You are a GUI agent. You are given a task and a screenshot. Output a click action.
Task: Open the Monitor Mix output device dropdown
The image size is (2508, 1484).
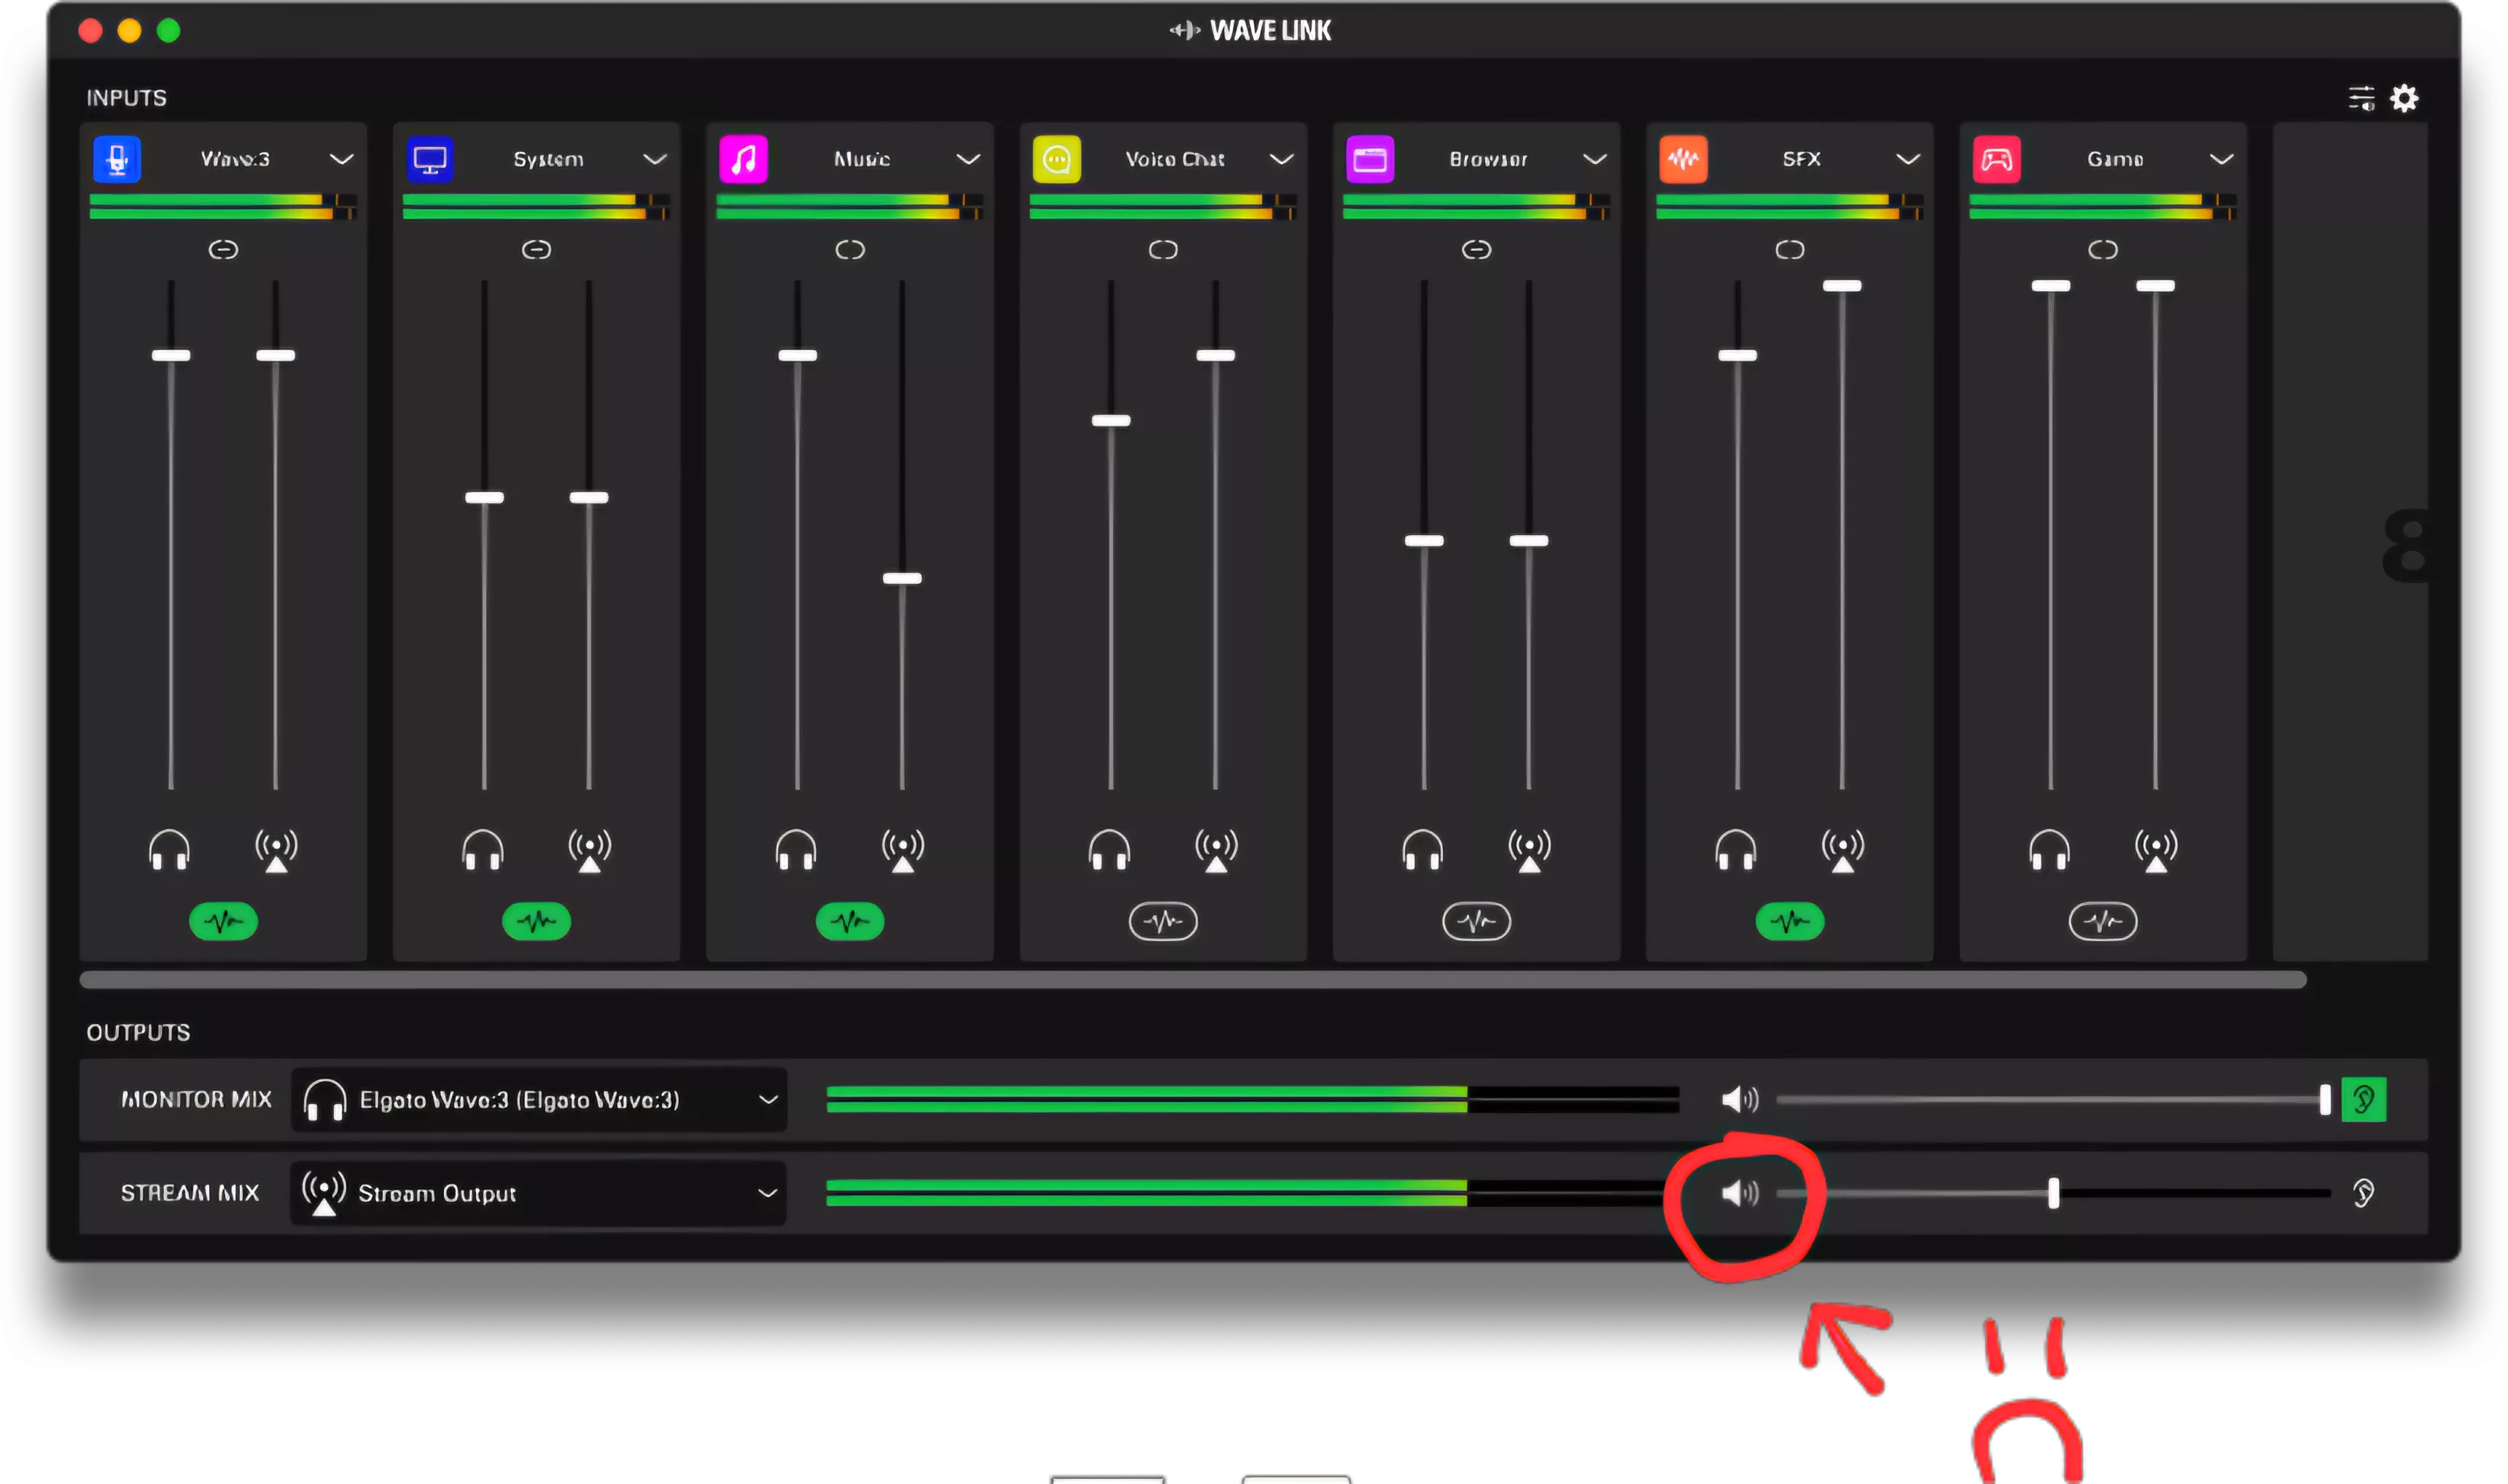click(x=767, y=1100)
